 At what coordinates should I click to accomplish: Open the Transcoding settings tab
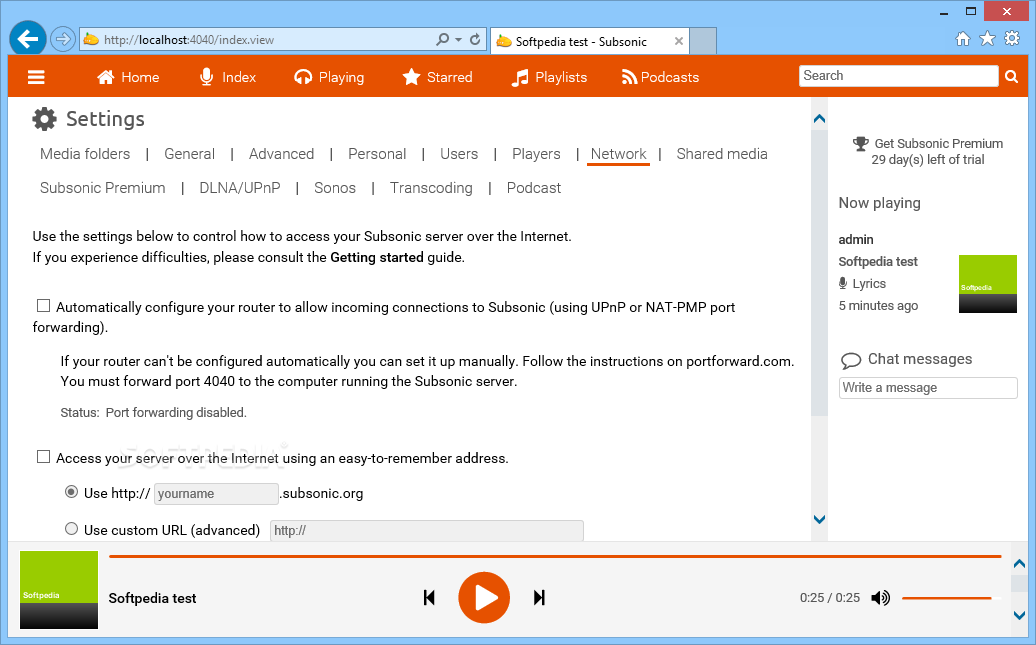coord(431,188)
